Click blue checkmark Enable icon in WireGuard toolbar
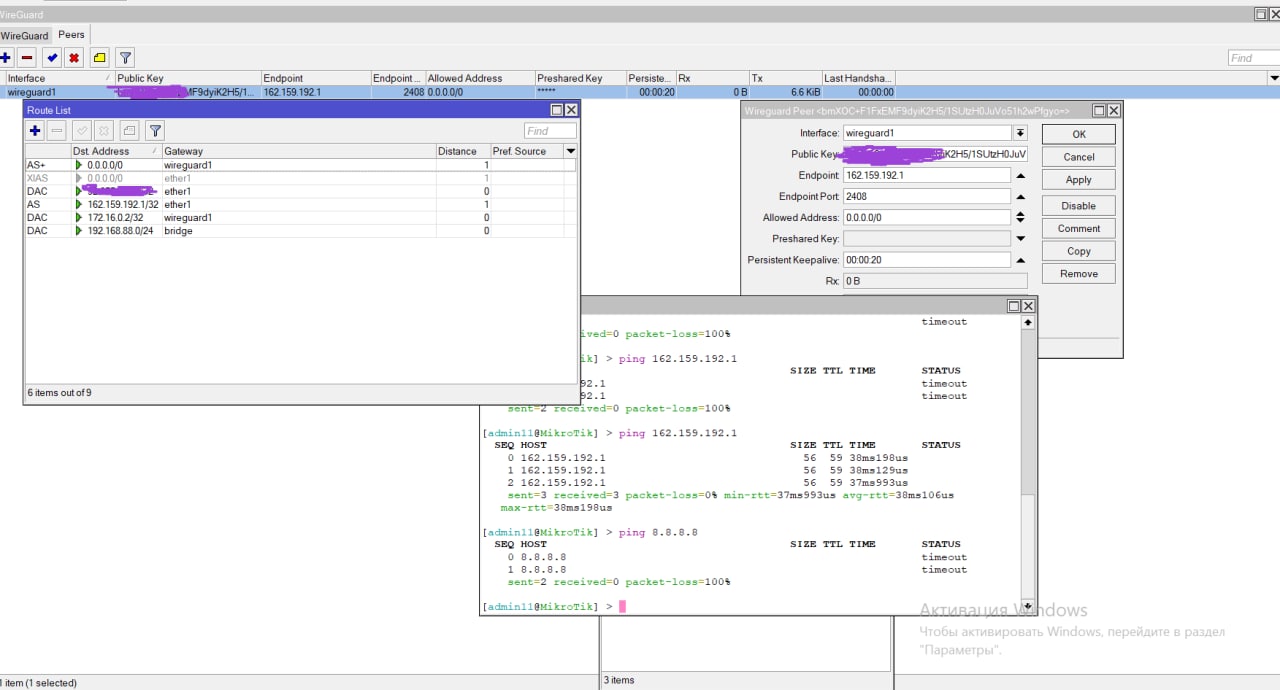 (x=52, y=58)
